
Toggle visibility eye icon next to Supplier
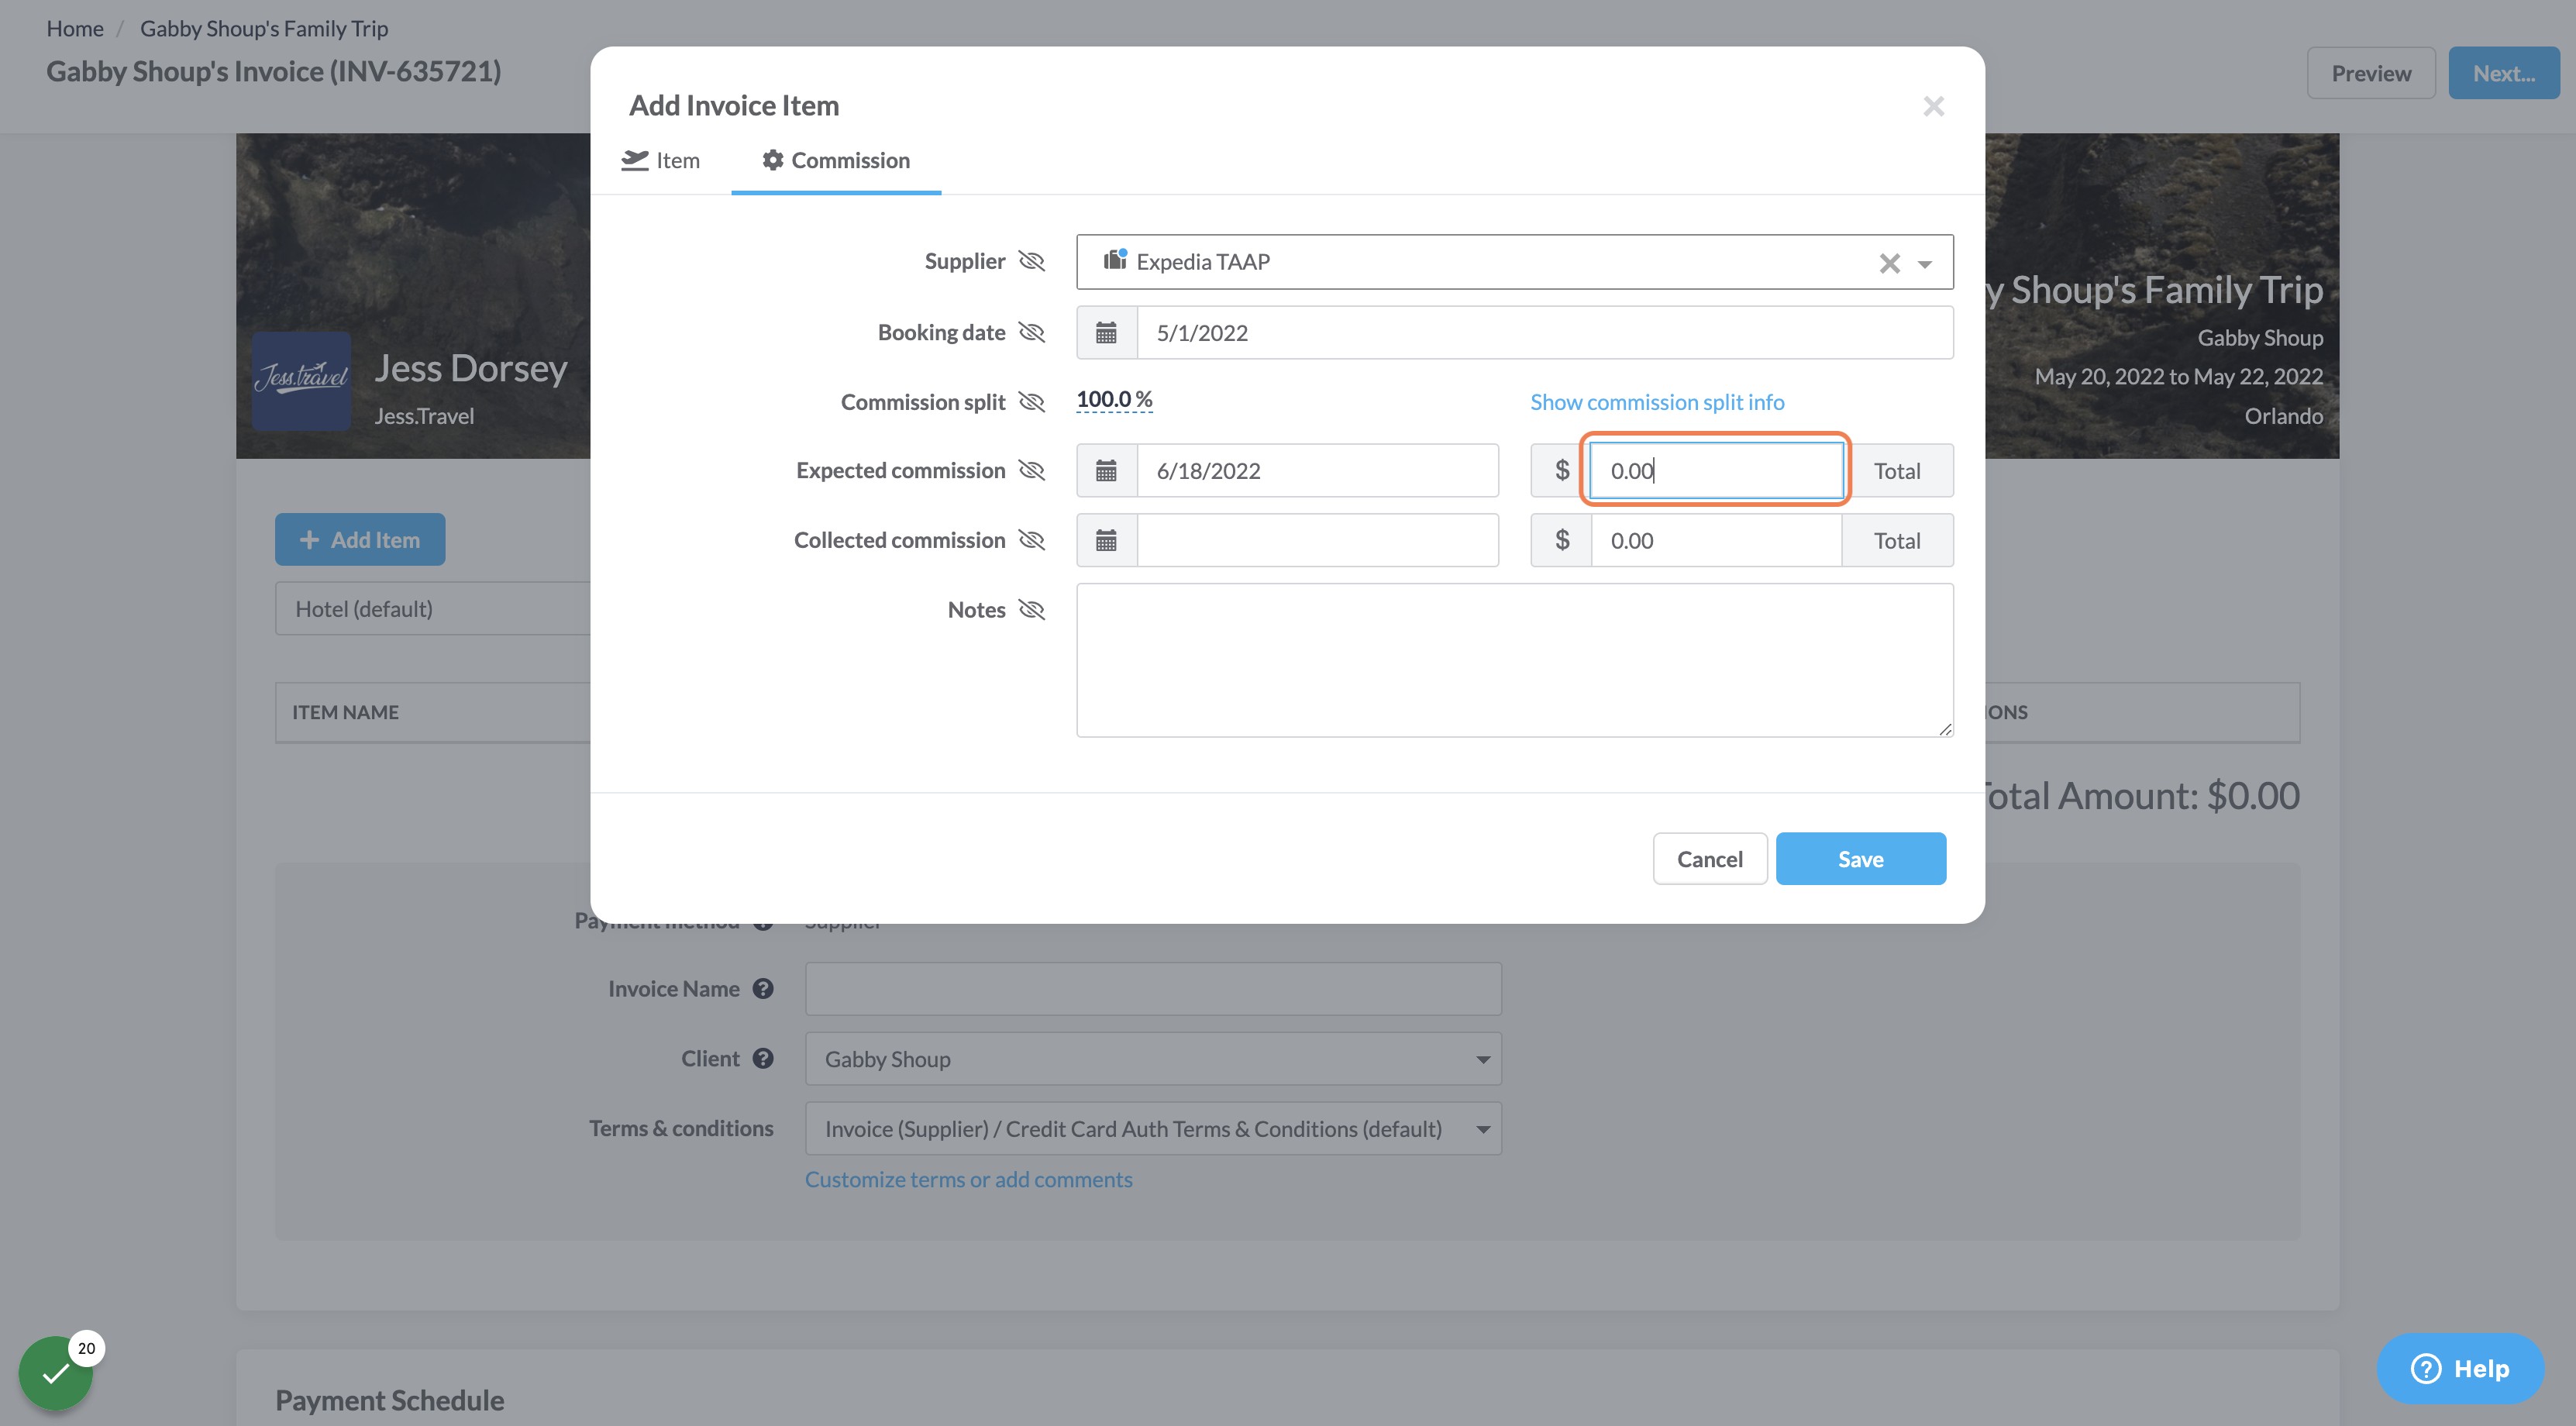coord(1031,261)
